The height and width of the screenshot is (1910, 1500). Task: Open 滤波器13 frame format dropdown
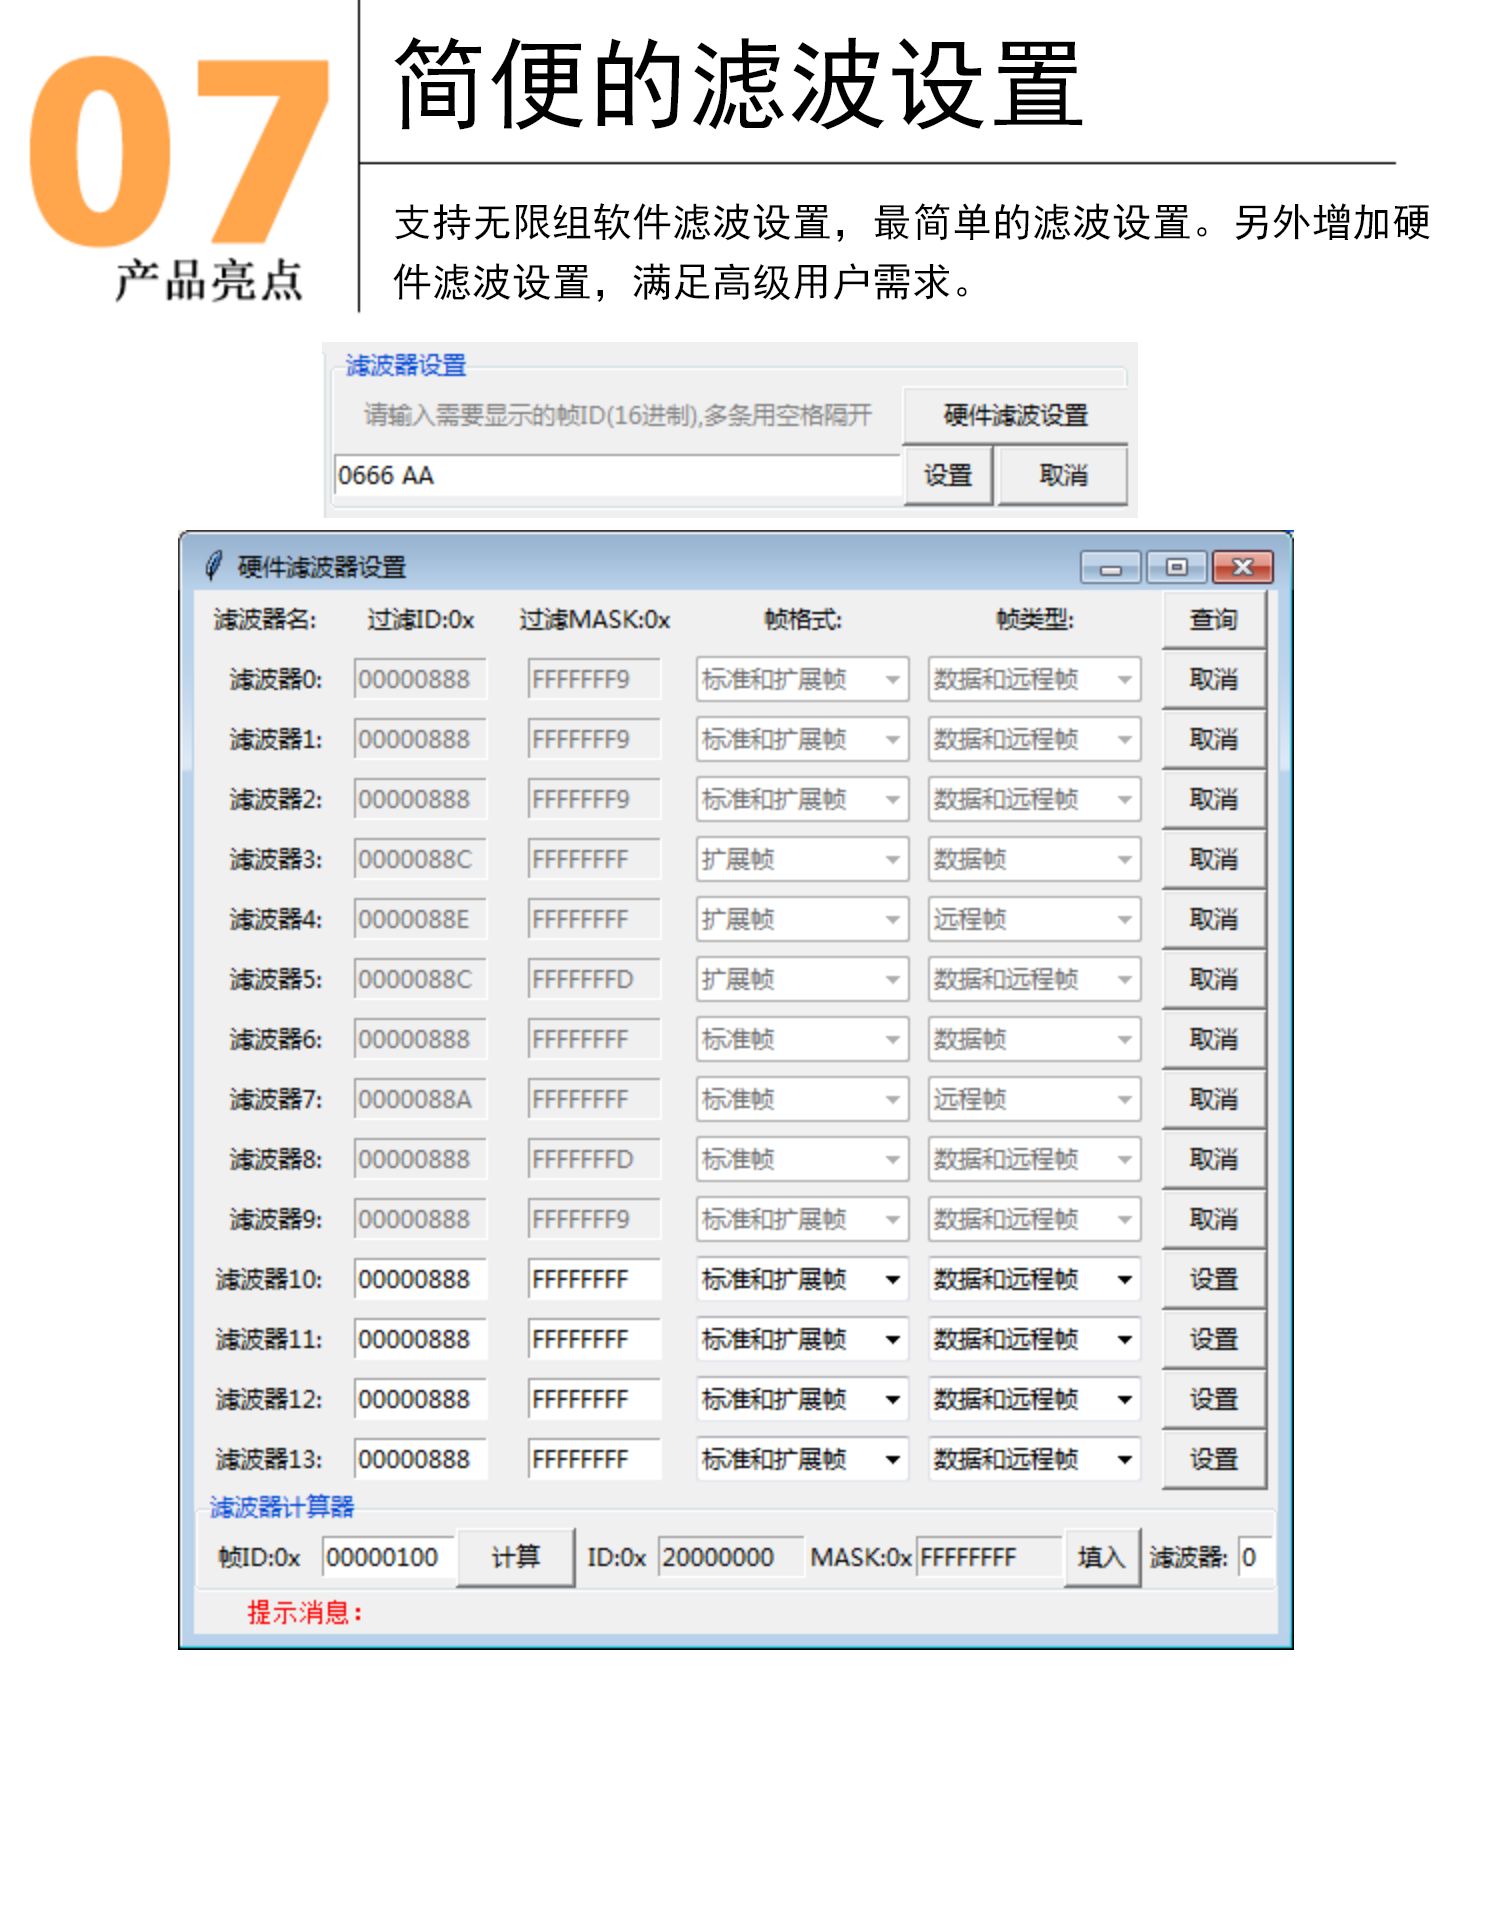pyautogui.click(x=802, y=1460)
